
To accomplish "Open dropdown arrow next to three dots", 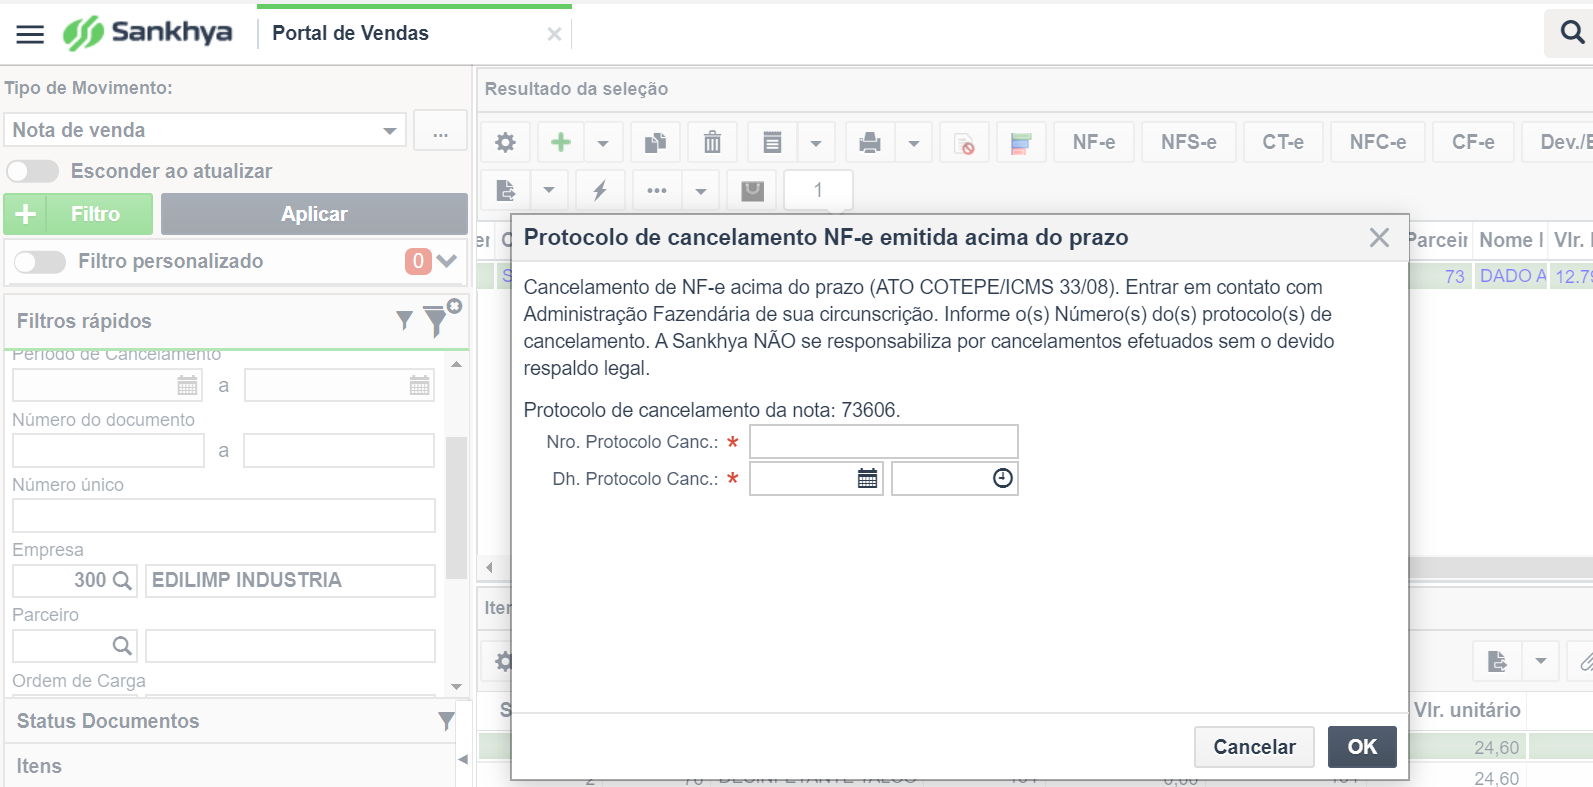I will [701, 190].
